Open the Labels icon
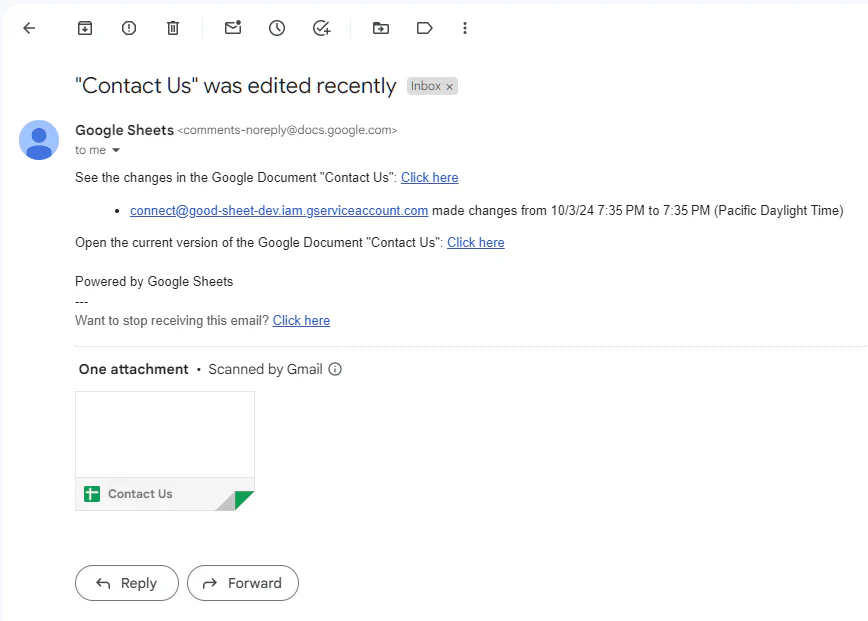The image size is (868, 621). [x=424, y=28]
